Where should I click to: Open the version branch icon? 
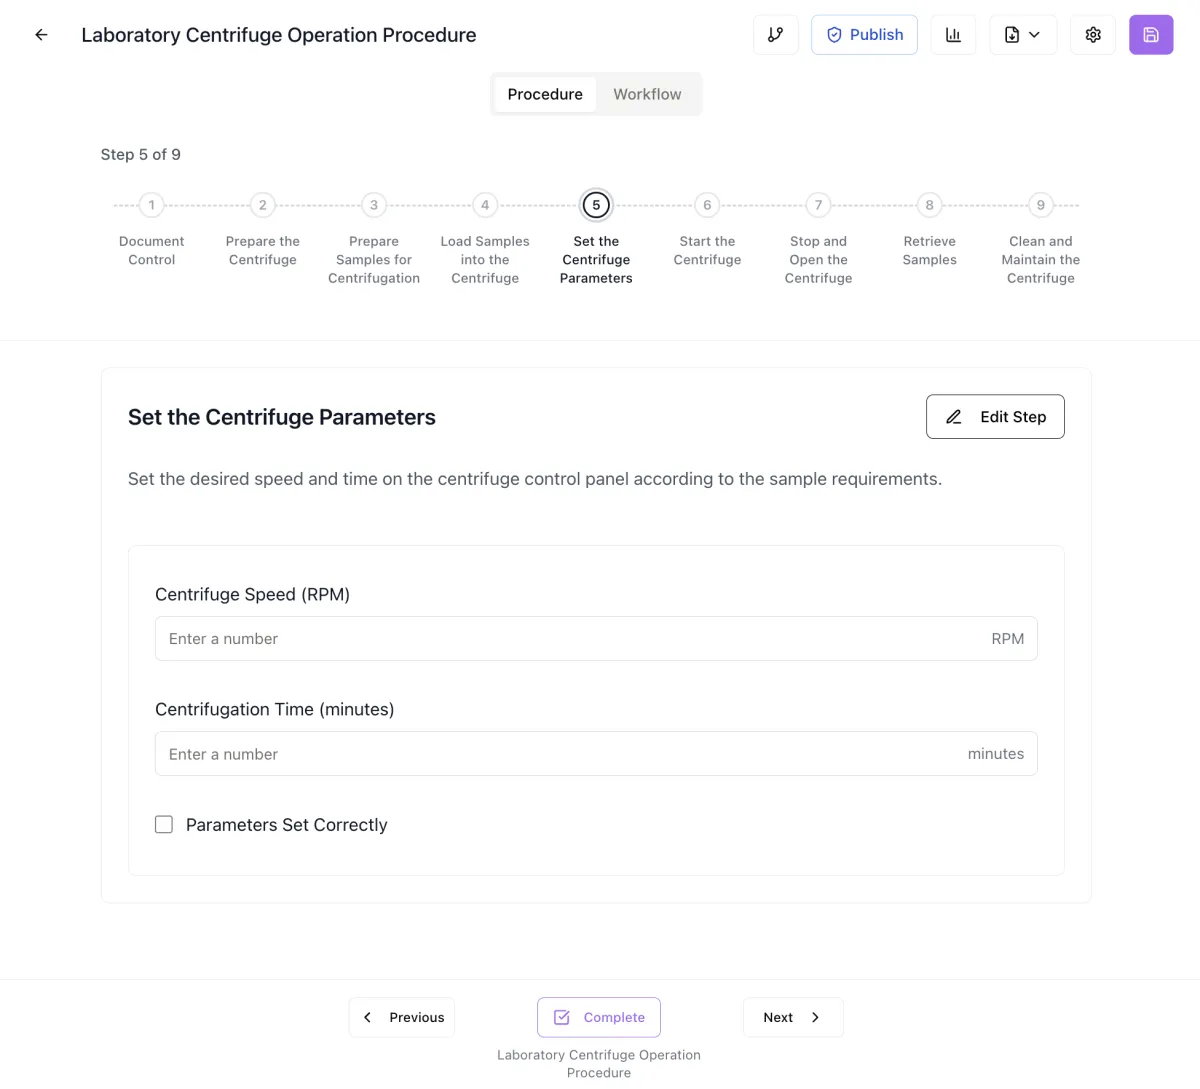tap(775, 35)
